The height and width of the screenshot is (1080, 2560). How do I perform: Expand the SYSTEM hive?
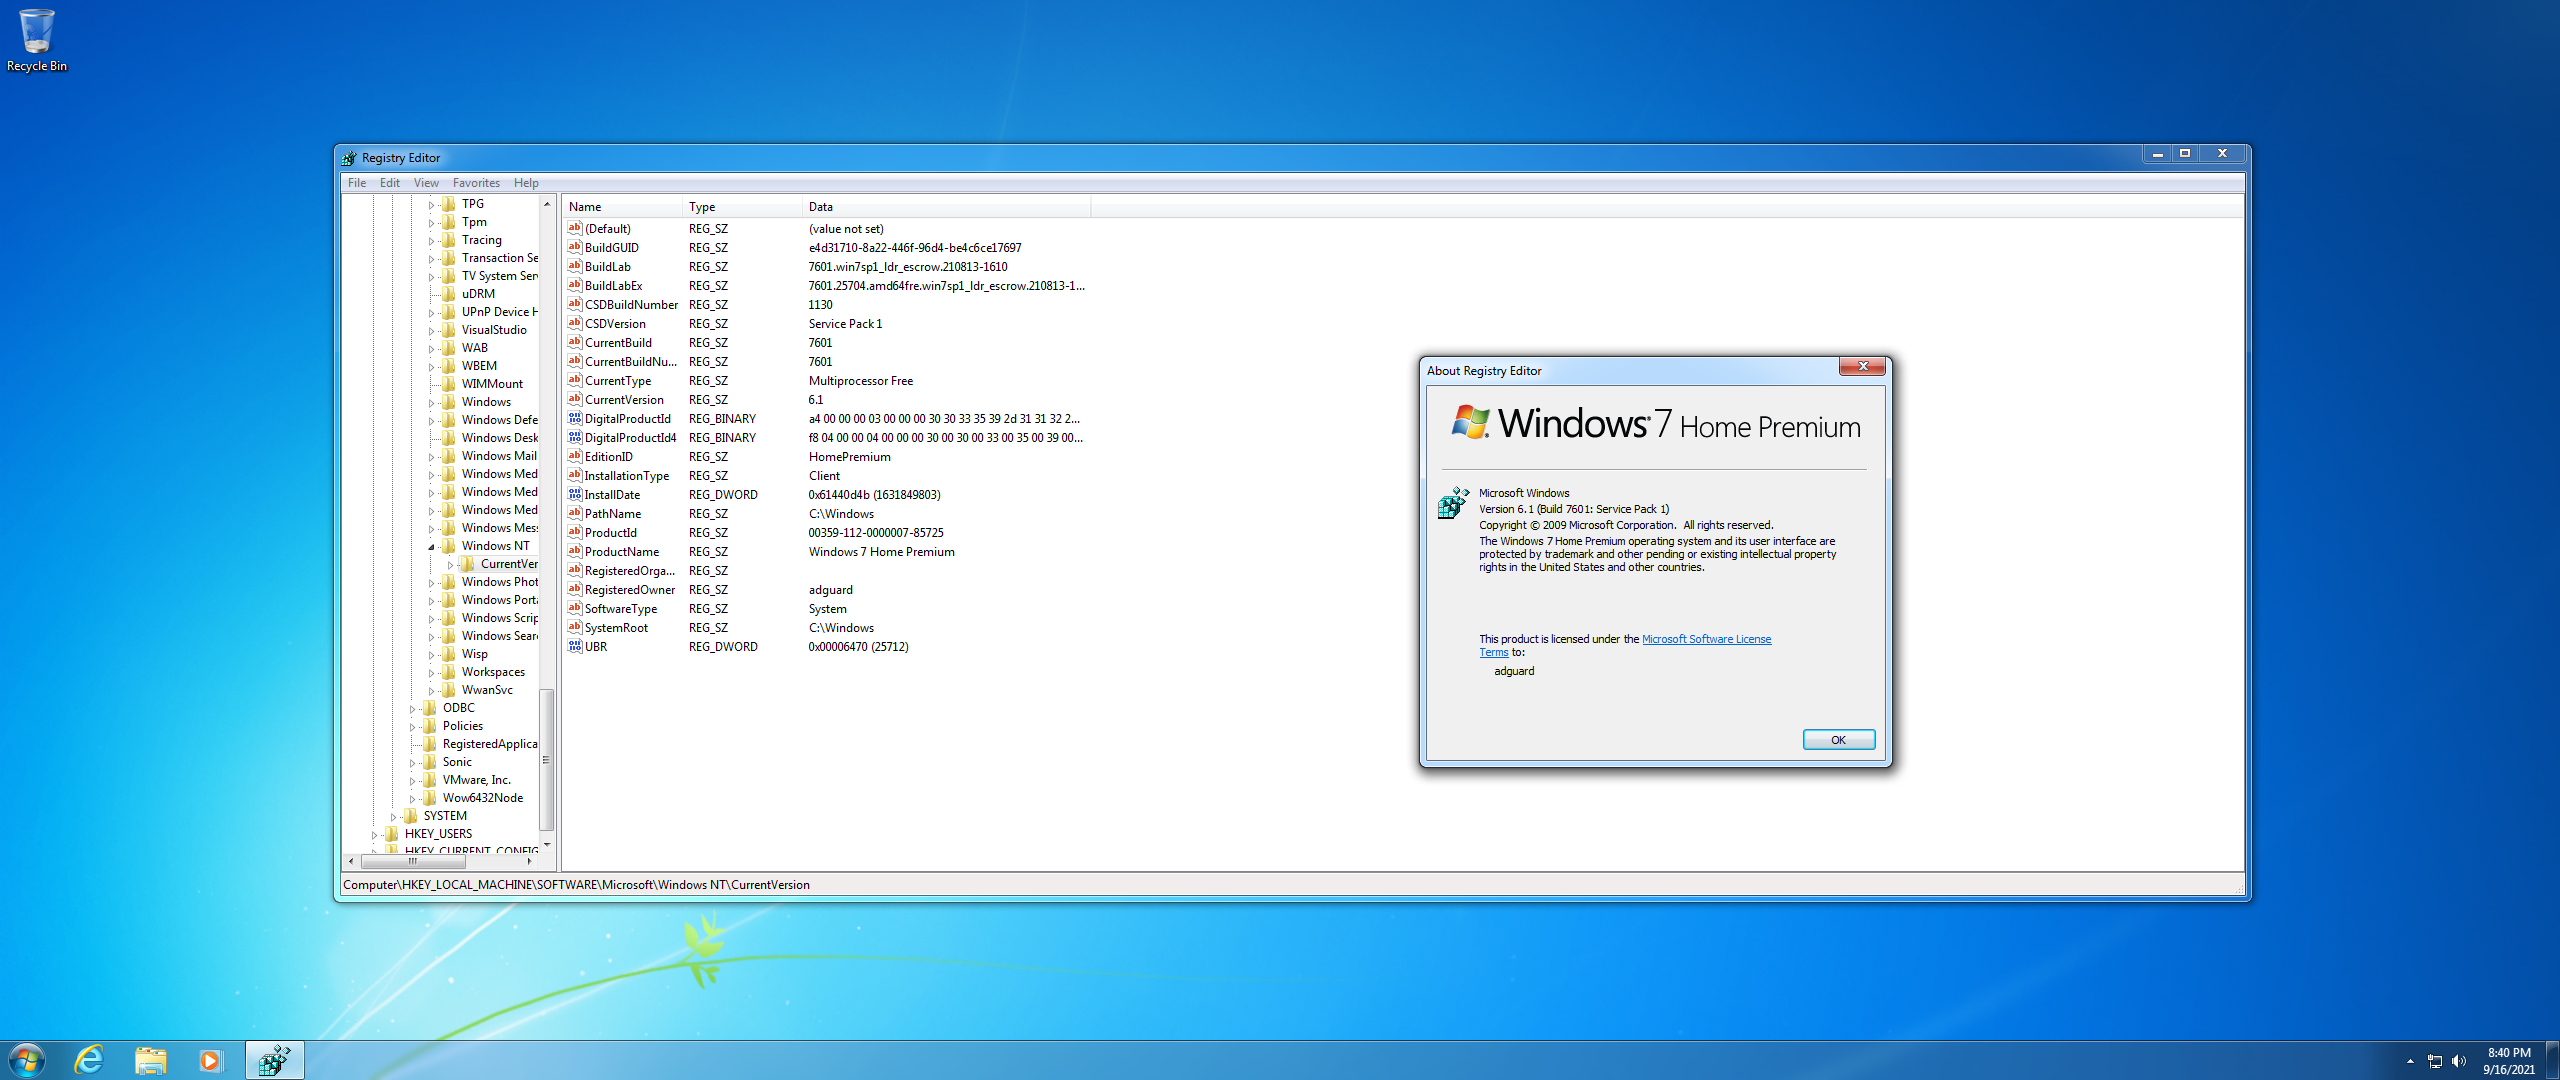coord(393,817)
